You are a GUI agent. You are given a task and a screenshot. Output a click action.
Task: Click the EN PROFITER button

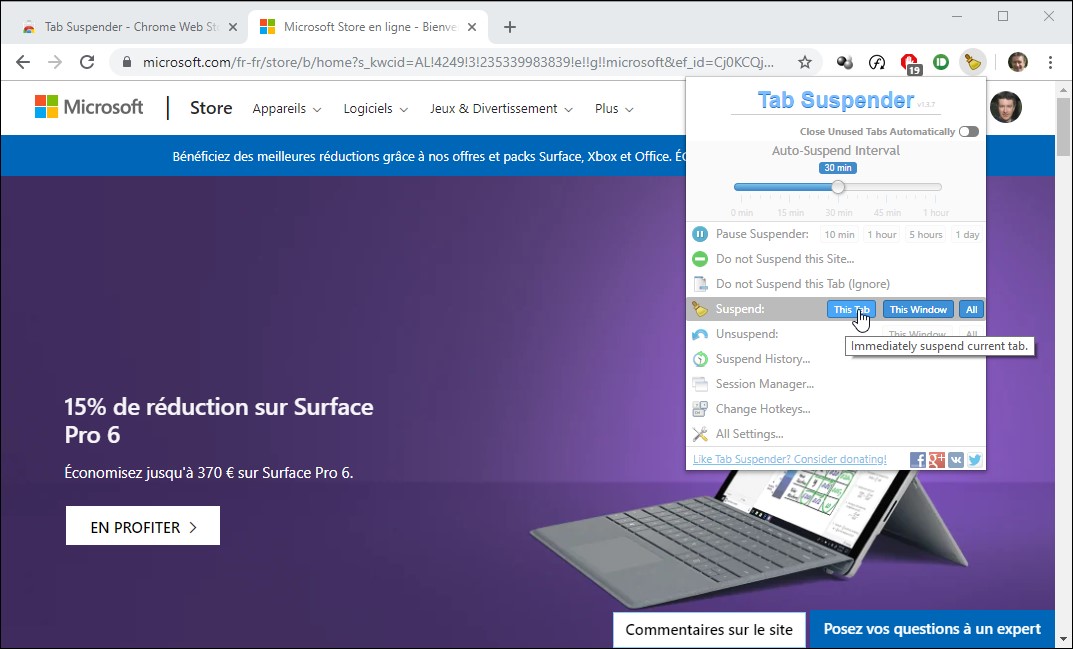click(143, 526)
